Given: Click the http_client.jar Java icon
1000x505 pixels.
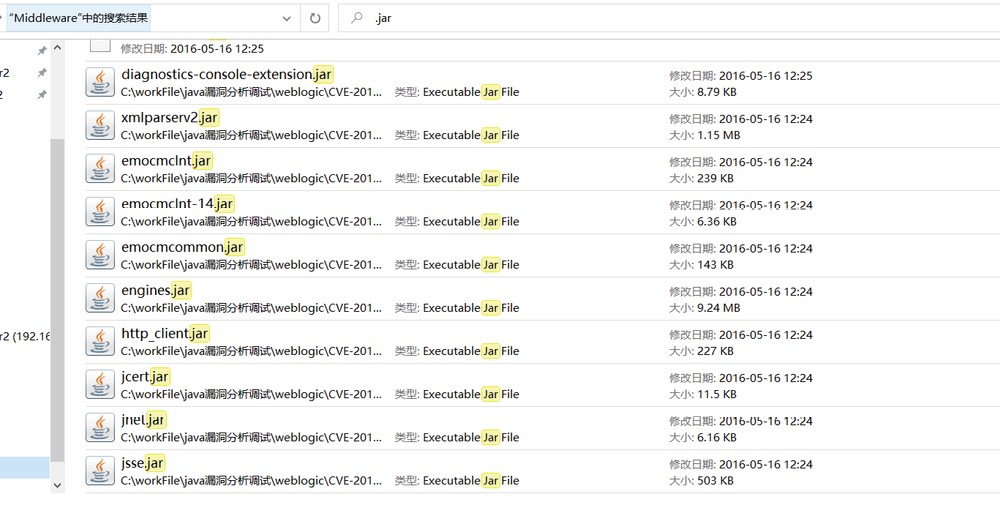Looking at the screenshot, I should click(x=100, y=341).
